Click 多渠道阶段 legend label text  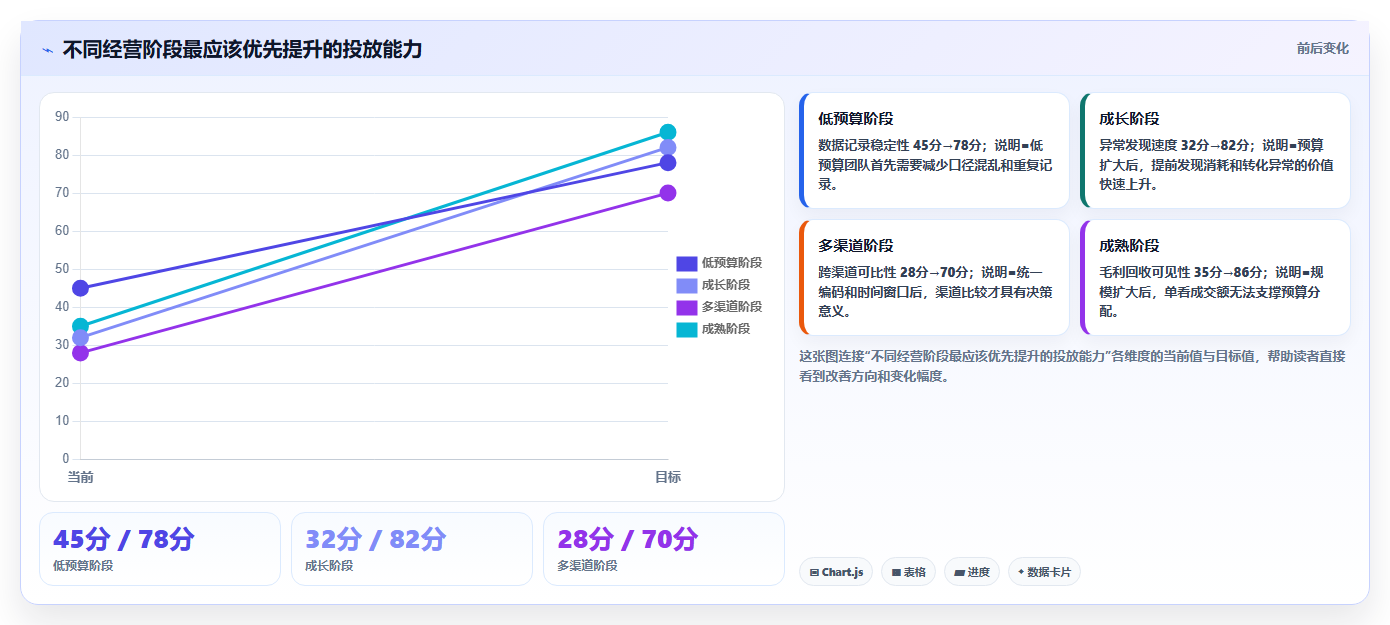(x=732, y=307)
